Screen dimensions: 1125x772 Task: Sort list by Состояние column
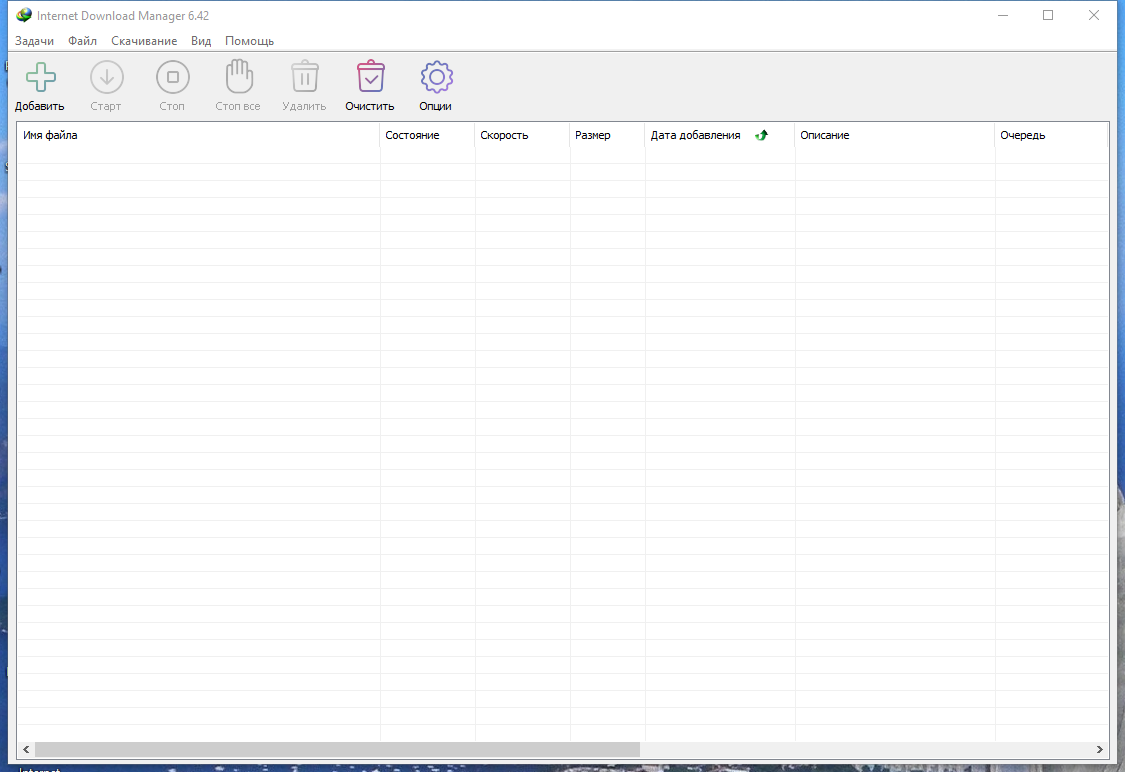[427, 135]
